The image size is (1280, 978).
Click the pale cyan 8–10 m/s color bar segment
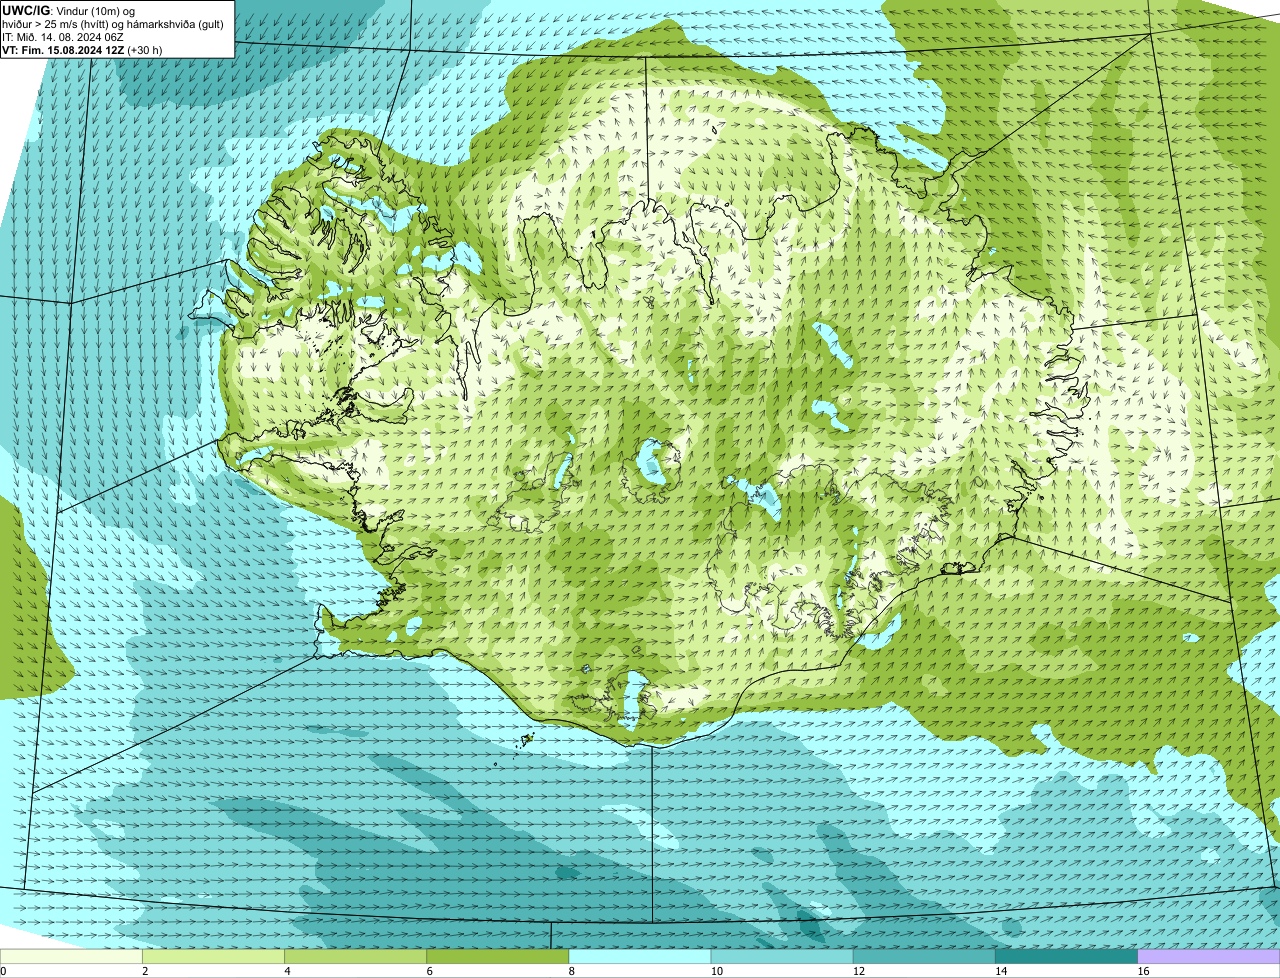(x=640, y=956)
